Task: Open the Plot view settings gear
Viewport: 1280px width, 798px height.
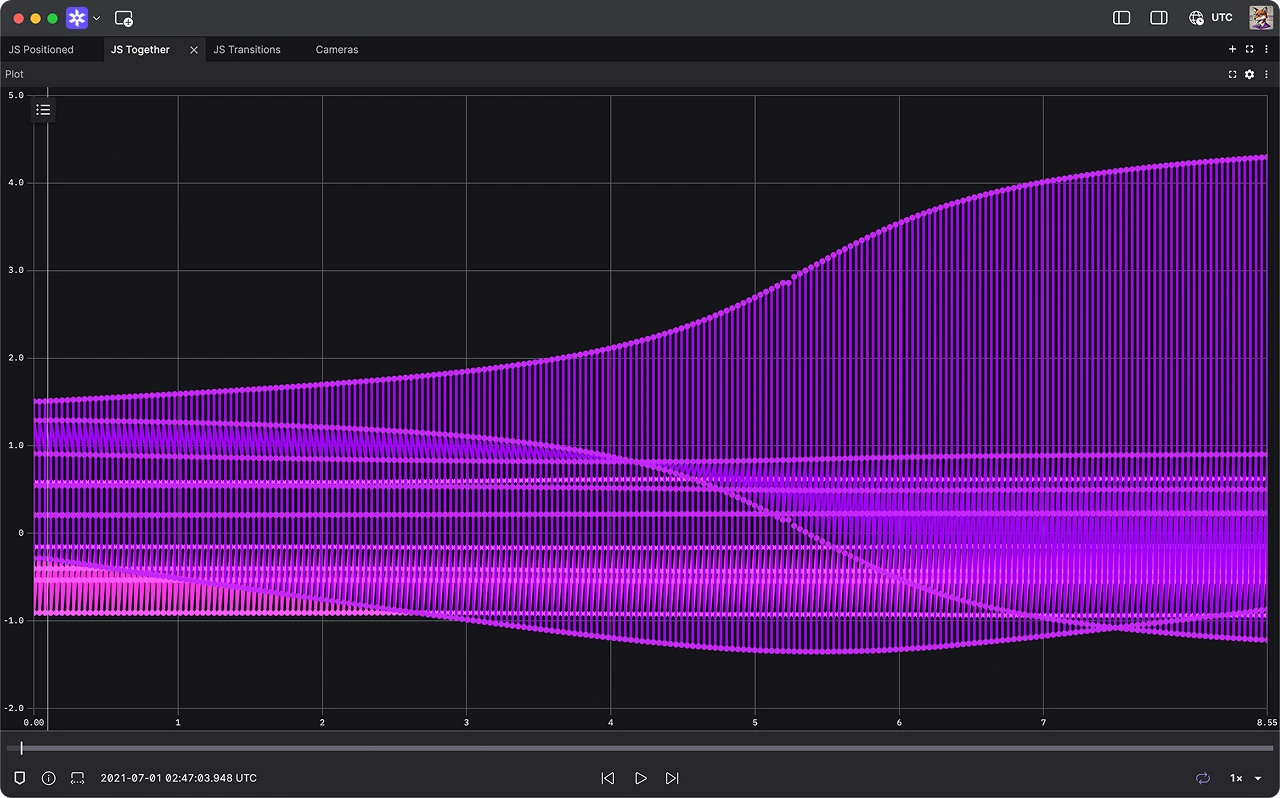Action: (1249, 74)
